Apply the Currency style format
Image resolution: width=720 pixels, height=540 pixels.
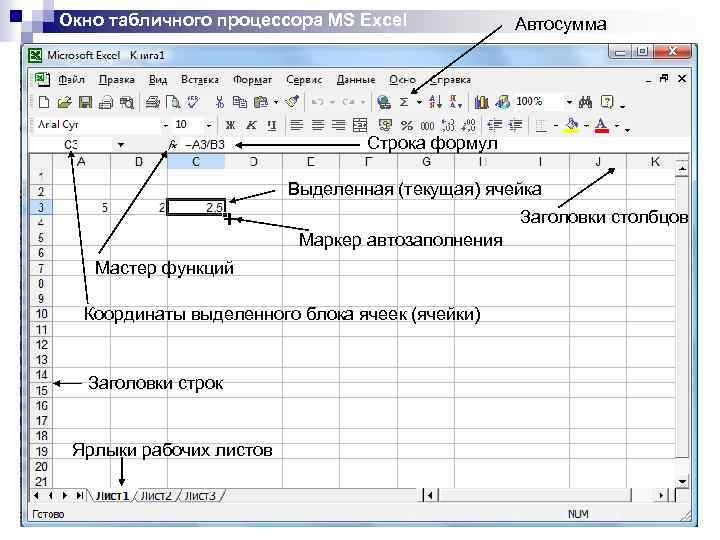(385, 125)
